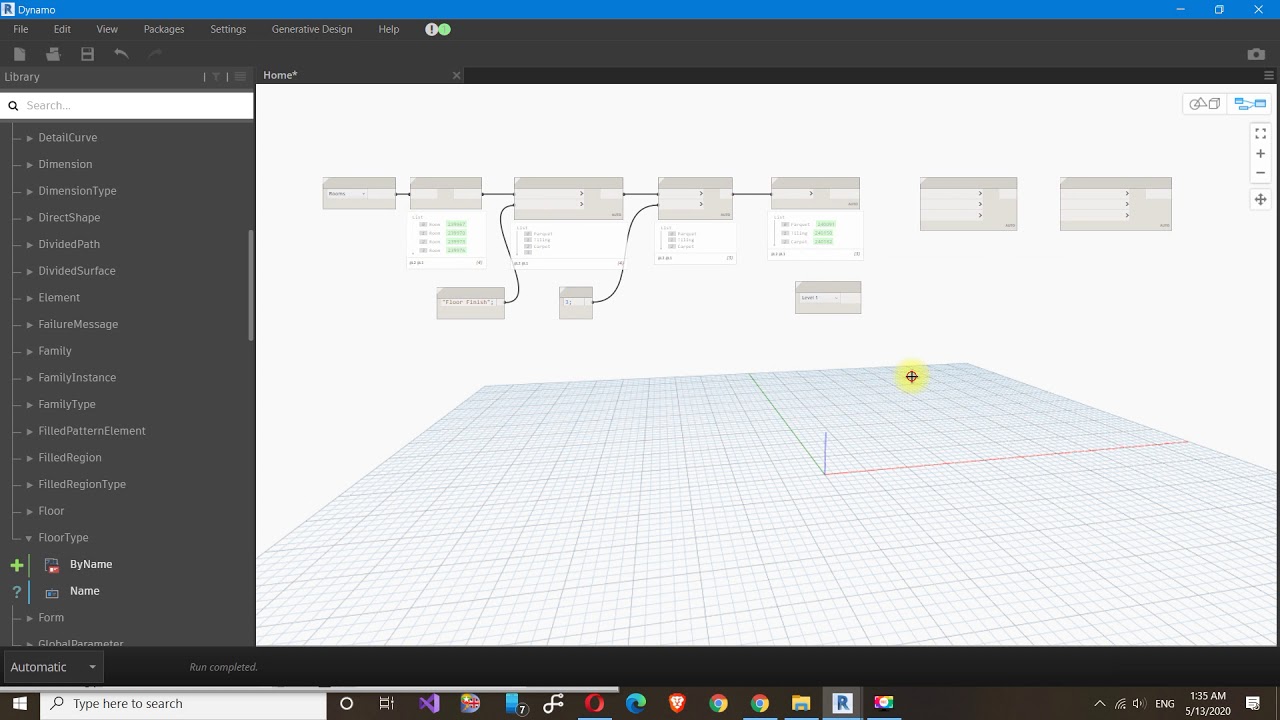Click the pan mode cross-arrows icon

click(x=1260, y=199)
